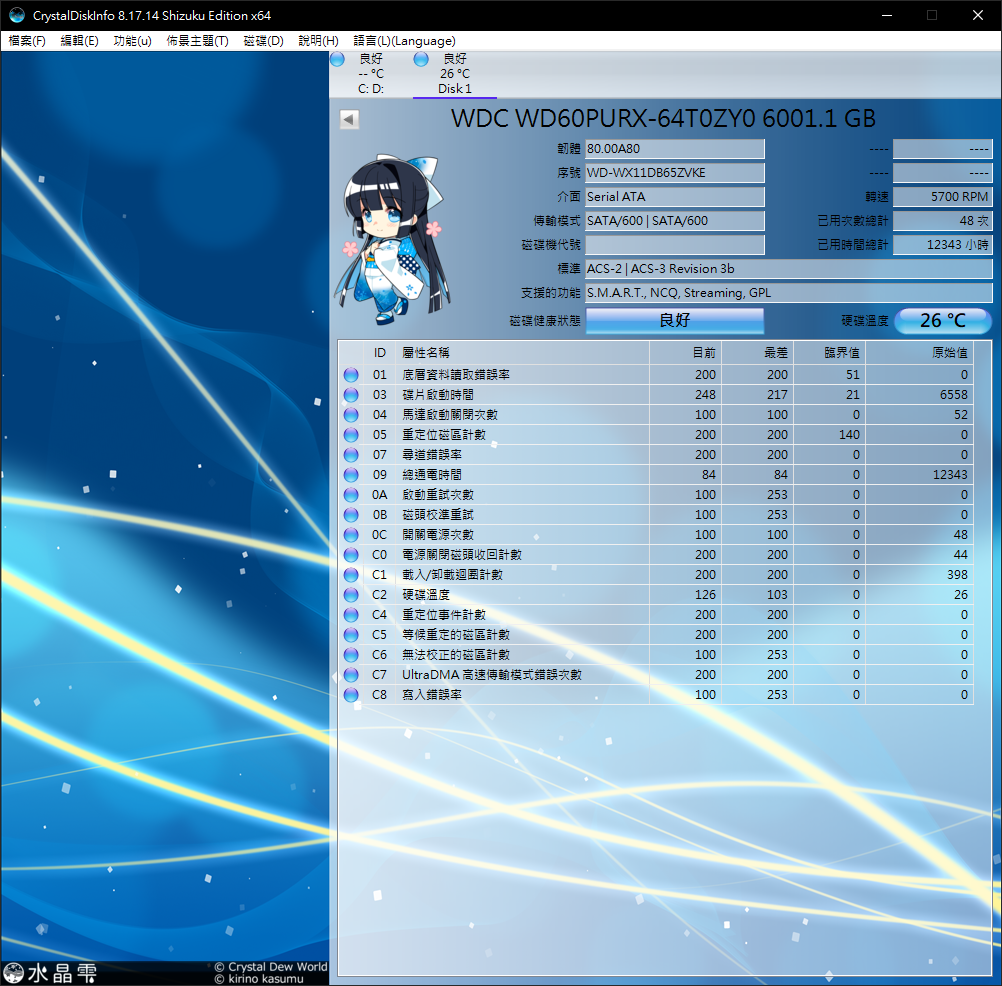Screen dimensions: 1002x986
Task: Open the 說明(H) menu
Action: pyautogui.click(x=318, y=41)
